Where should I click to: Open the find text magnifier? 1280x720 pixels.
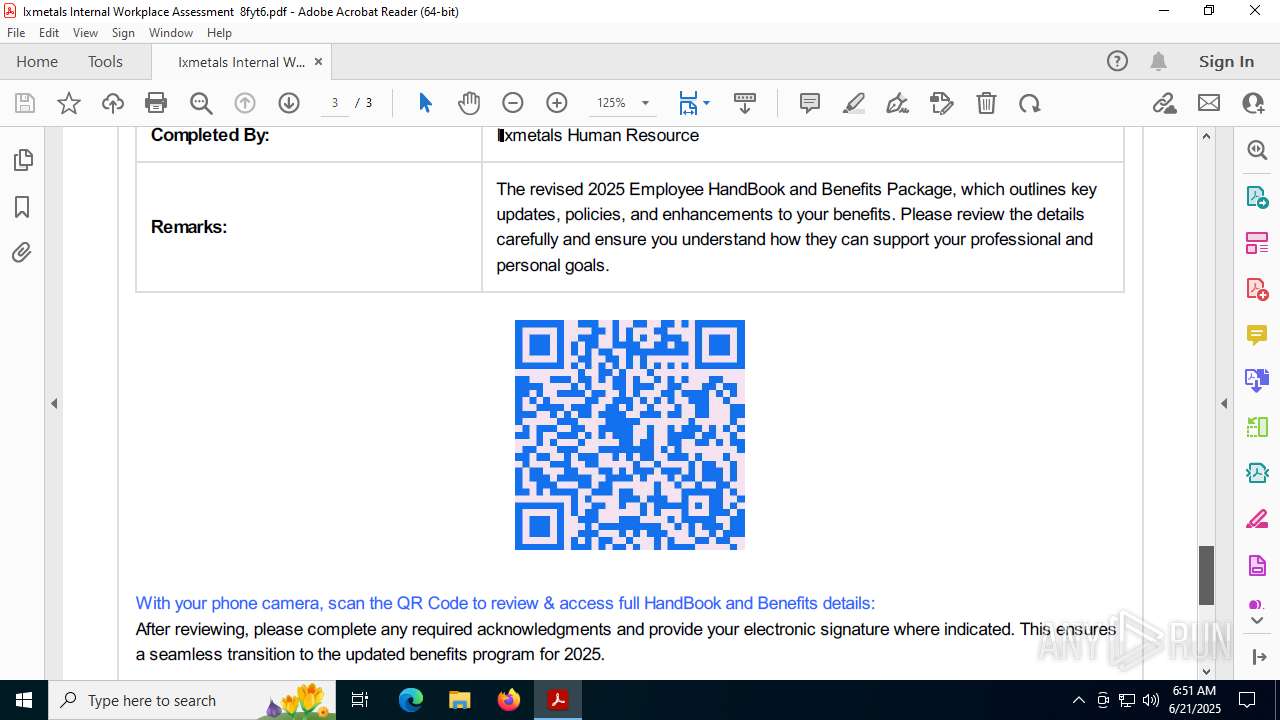(201, 103)
